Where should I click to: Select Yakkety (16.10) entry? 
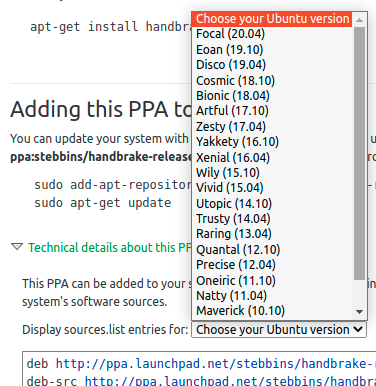click(x=272, y=142)
